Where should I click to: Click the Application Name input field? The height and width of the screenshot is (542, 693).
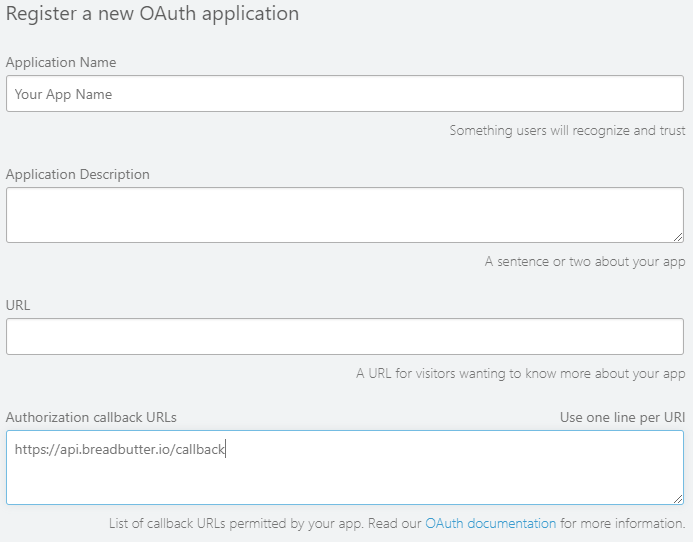[x=345, y=94]
